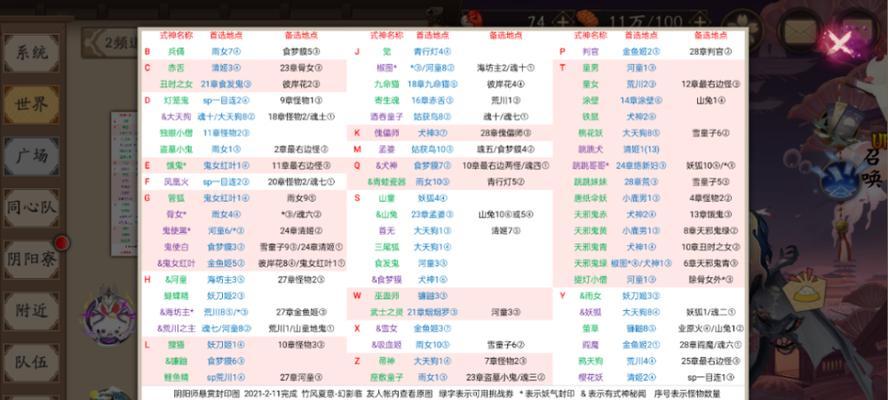Click the 灯笼鬼 name cell

pyautogui.click(x=176, y=100)
